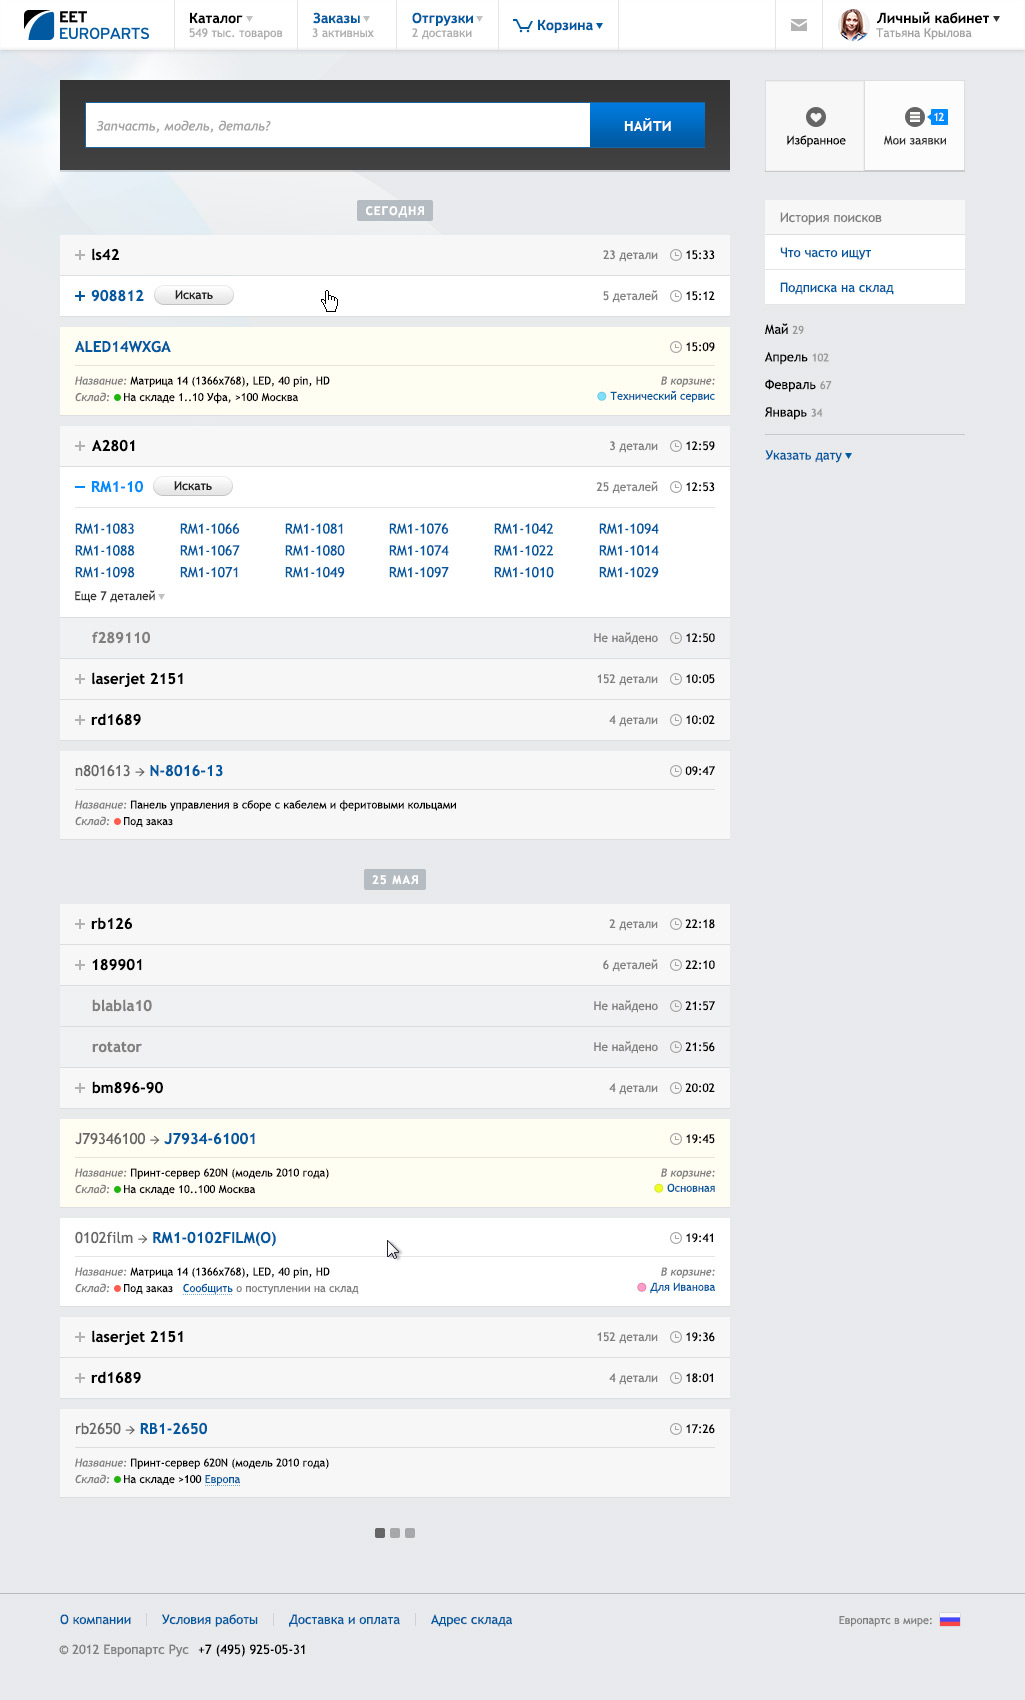Click the shopping cart icon for Корзина

click(x=522, y=26)
